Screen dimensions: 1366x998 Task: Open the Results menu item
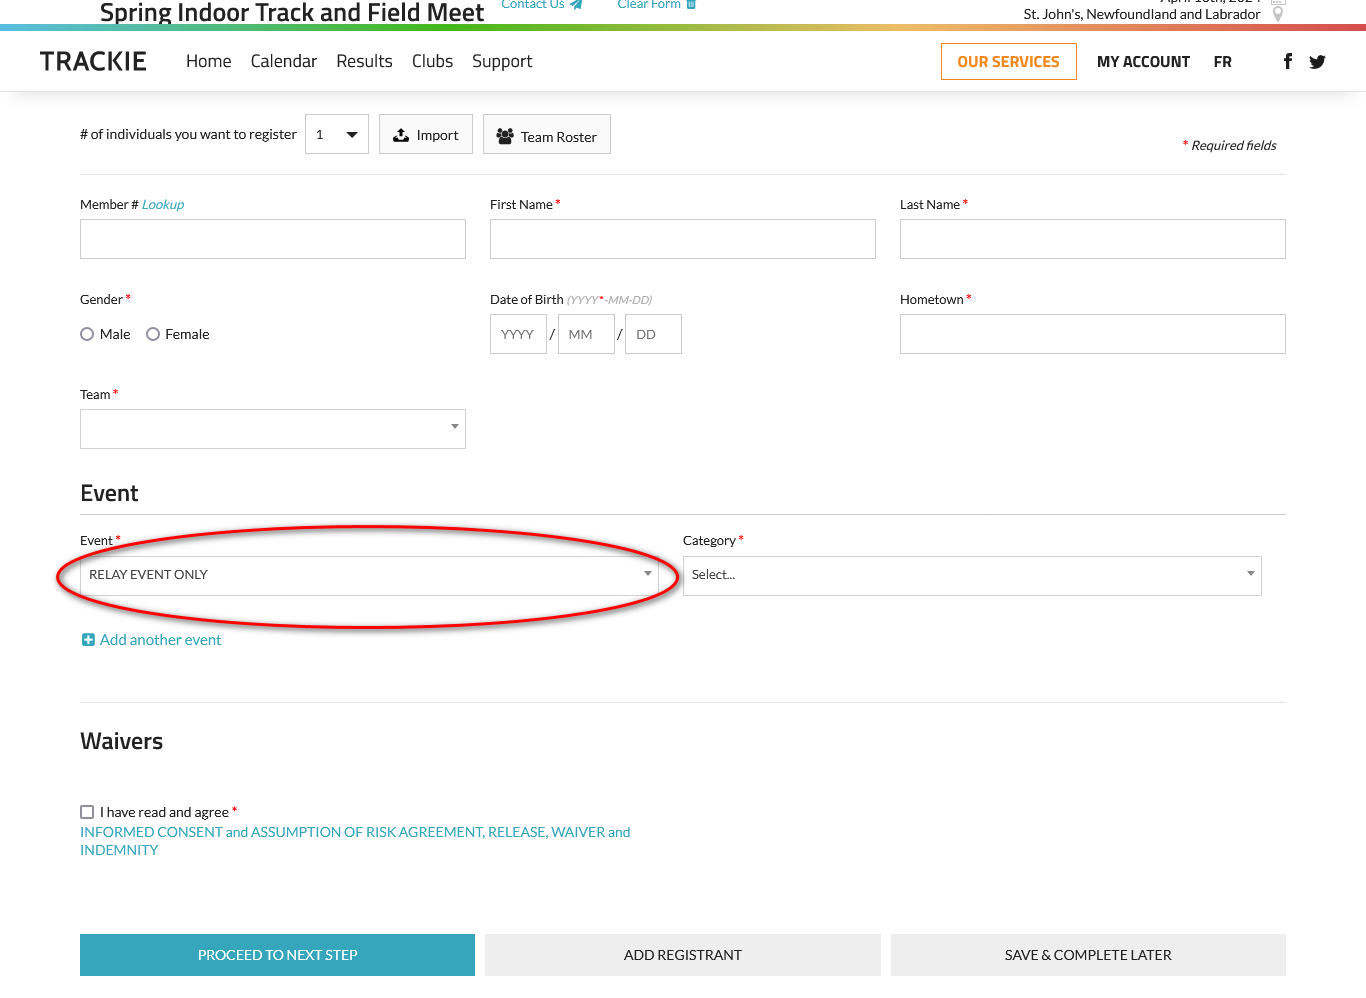point(364,62)
